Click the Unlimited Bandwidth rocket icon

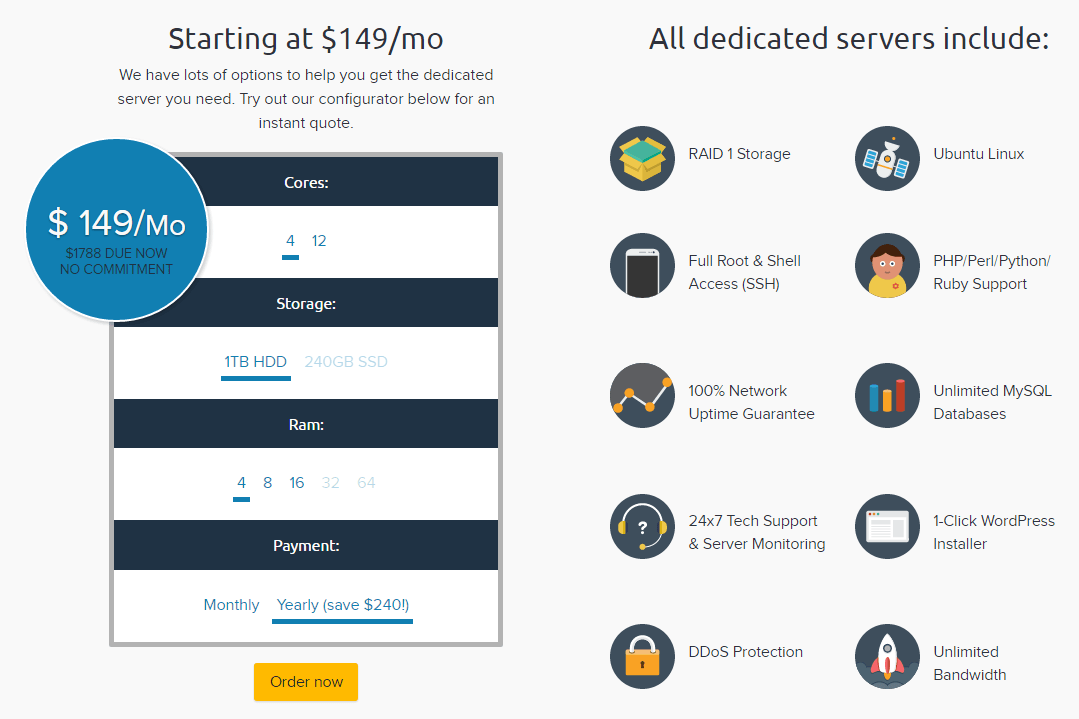point(887,657)
